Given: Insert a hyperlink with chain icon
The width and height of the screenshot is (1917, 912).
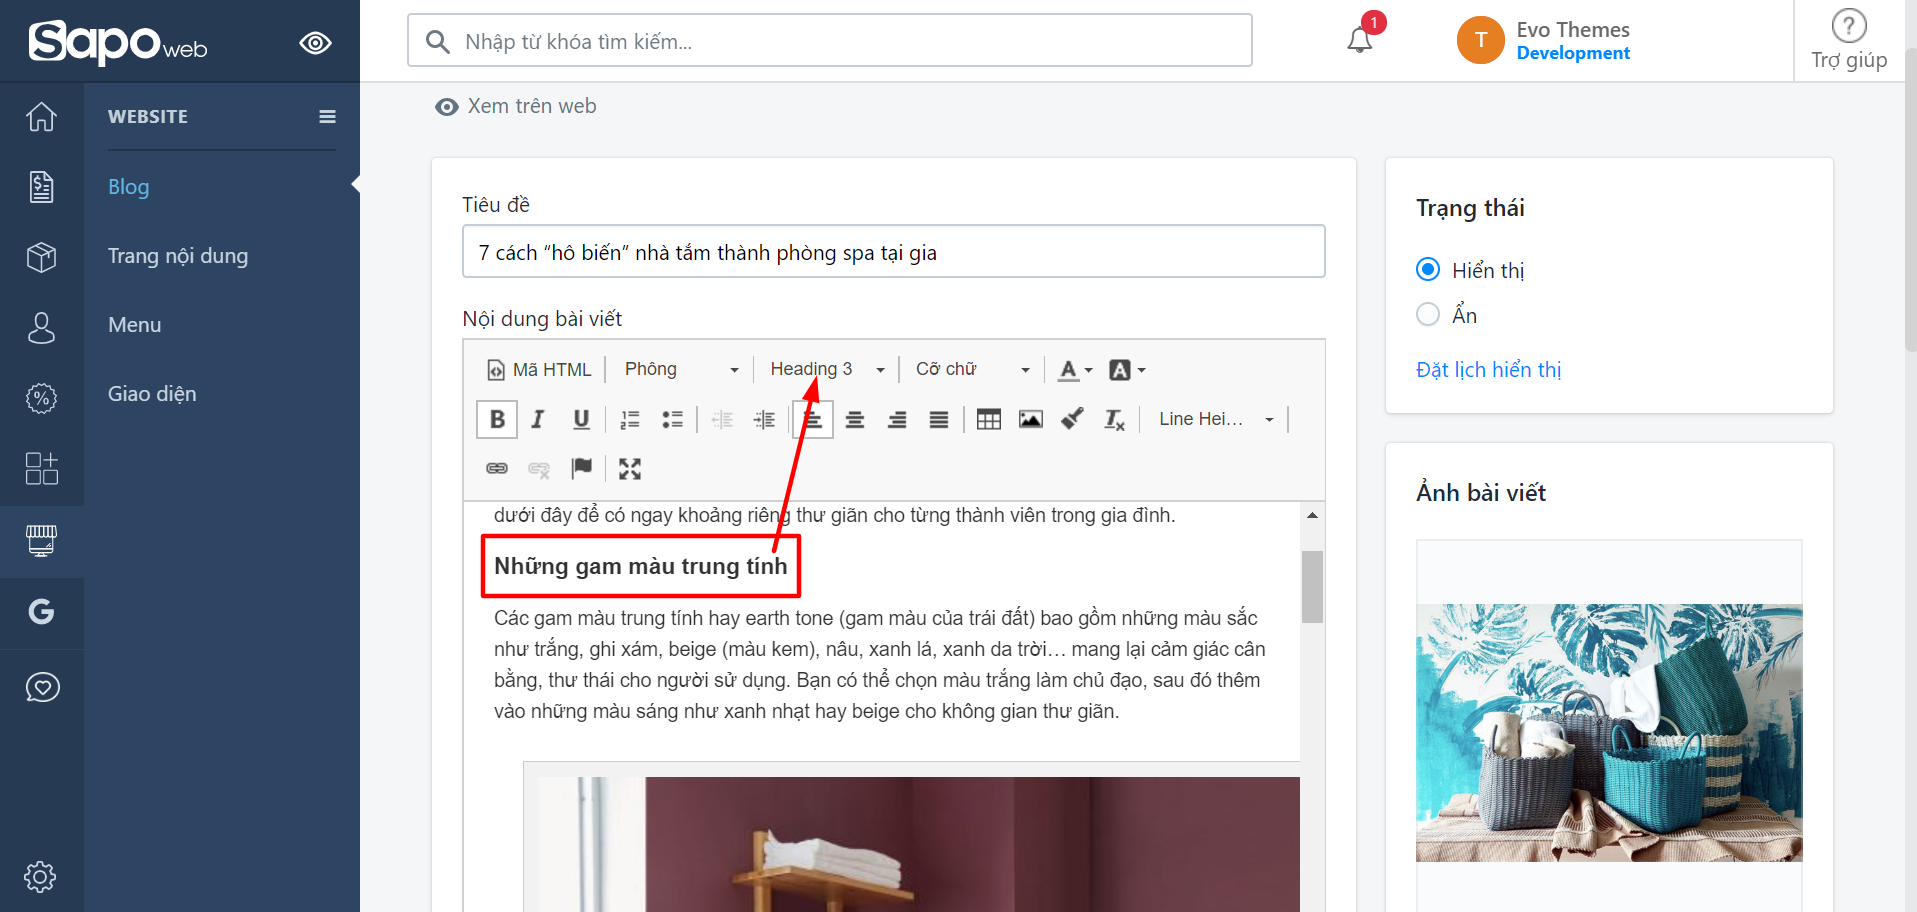Looking at the screenshot, I should point(497,468).
